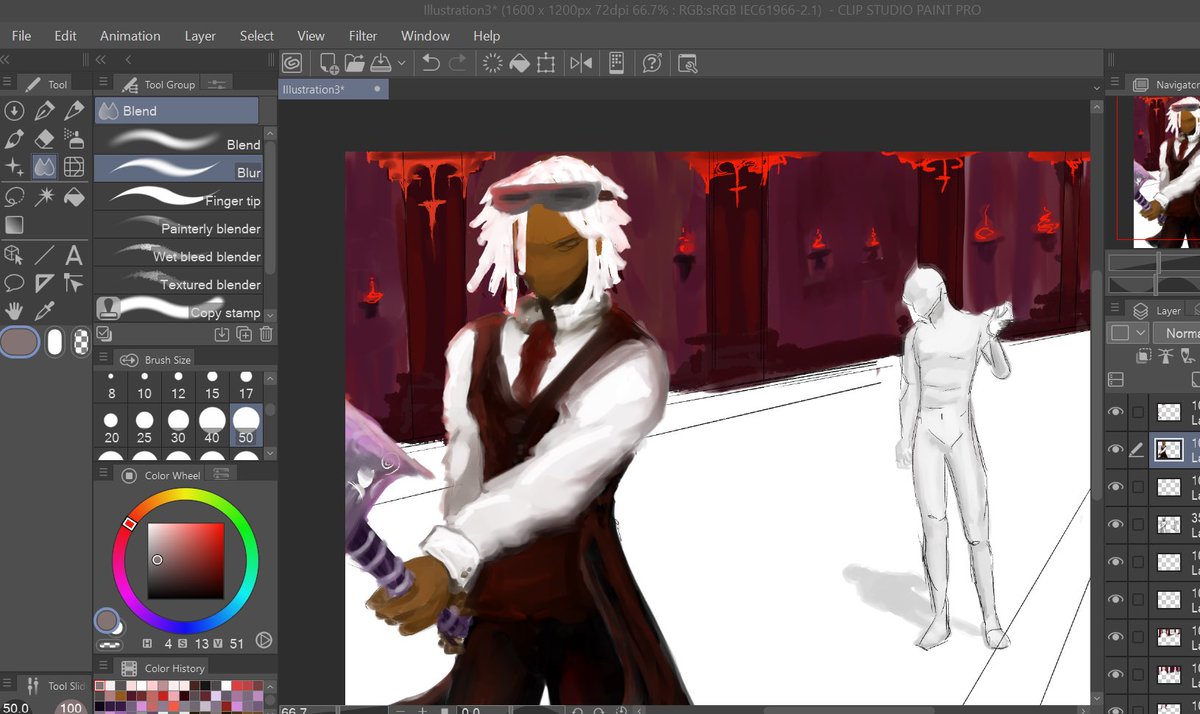Select the Airbrush tool
The image size is (1200, 714).
click(73, 139)
